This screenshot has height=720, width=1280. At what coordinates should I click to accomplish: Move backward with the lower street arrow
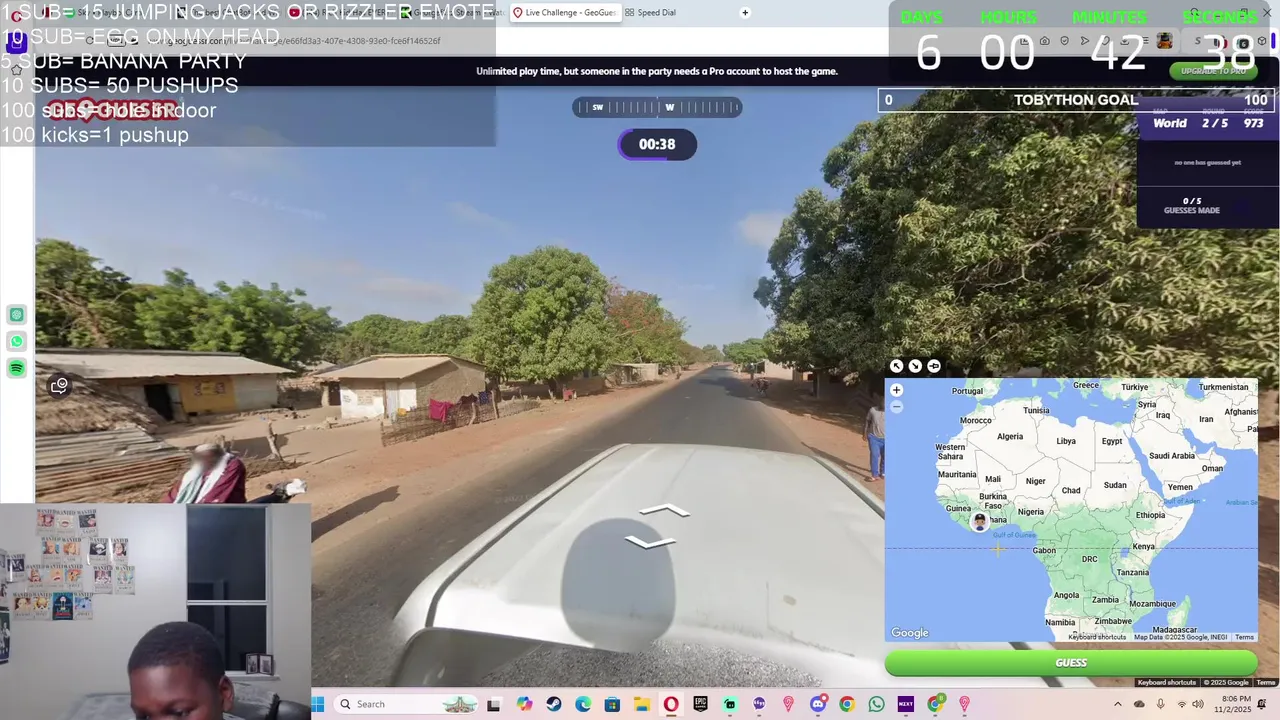tap(651, 542)
